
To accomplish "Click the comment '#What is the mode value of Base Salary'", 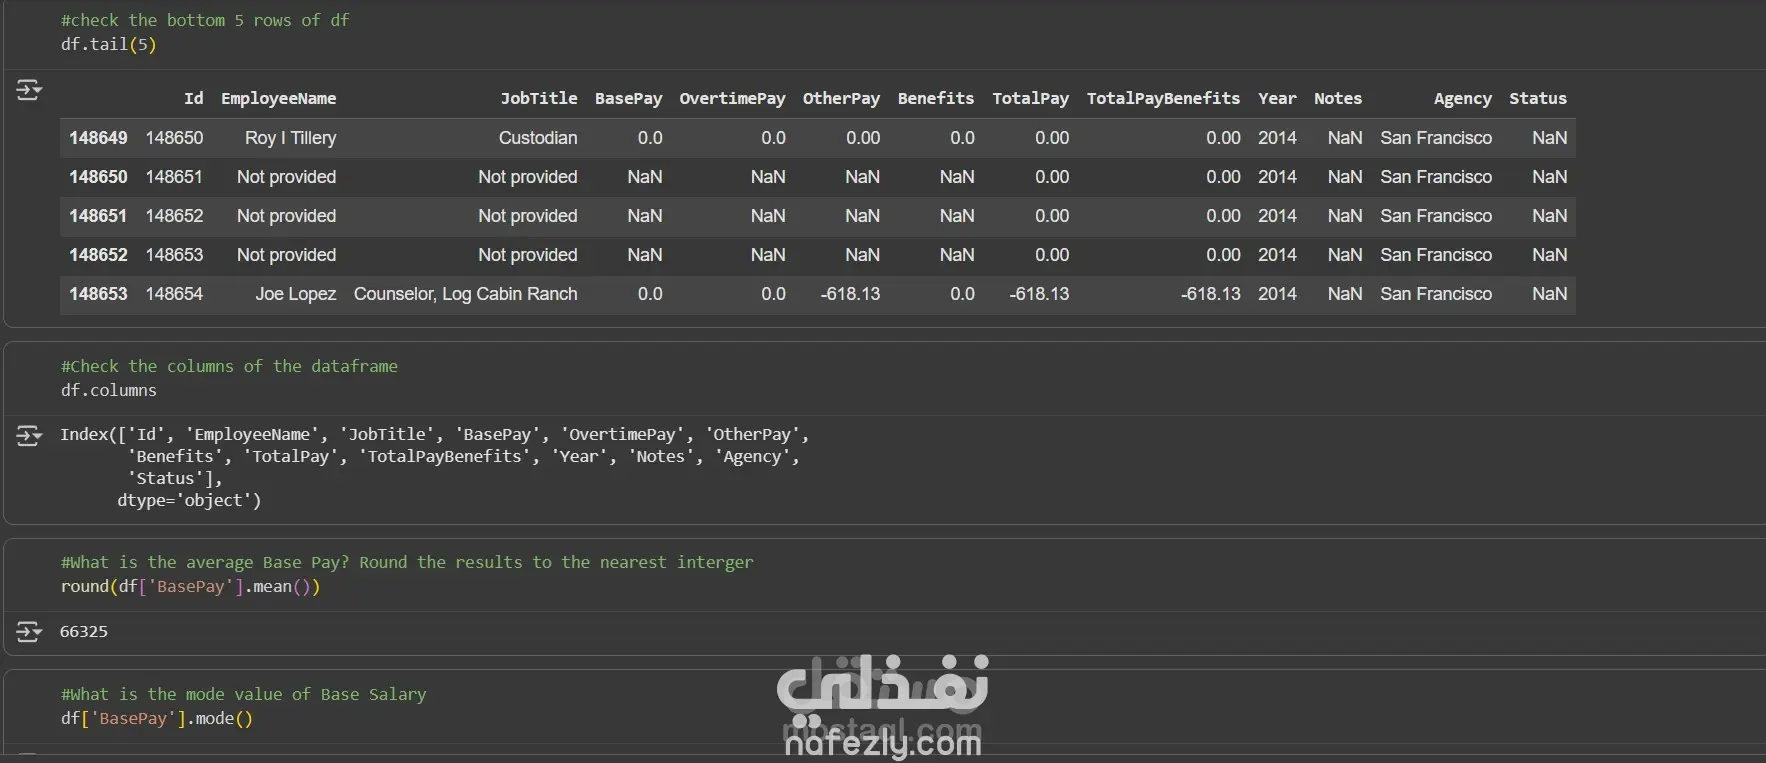I will tap(243, 694).
